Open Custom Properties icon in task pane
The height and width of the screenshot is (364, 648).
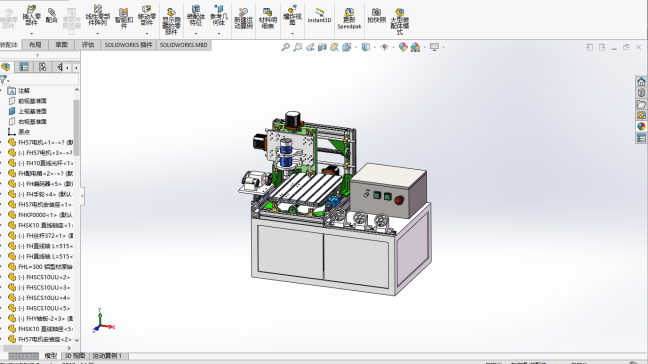641,138
